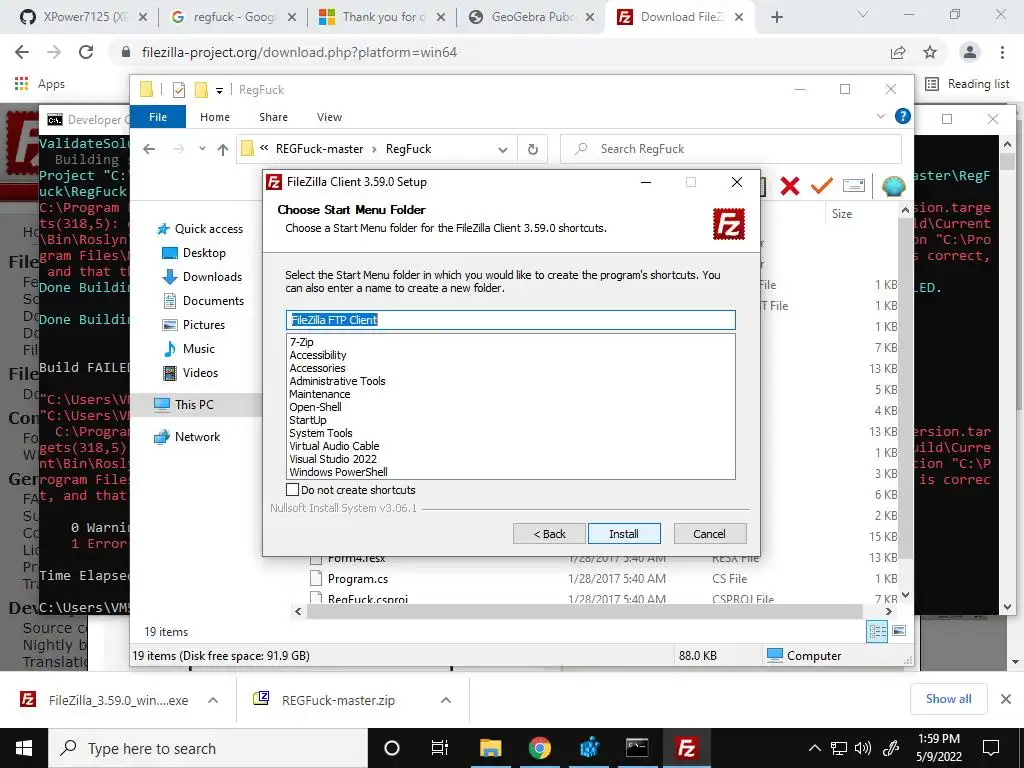
Task: Open the Windows Start menu
Action: (24, 748)
